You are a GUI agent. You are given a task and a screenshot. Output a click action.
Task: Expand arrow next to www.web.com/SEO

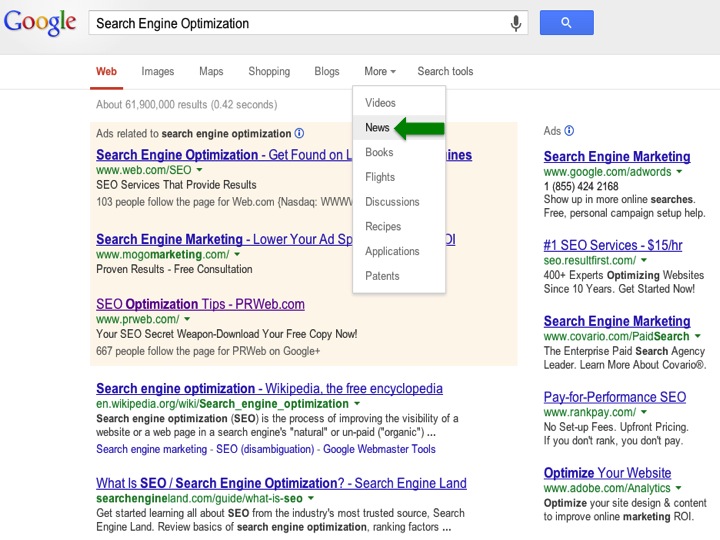[x=199, y=170]
